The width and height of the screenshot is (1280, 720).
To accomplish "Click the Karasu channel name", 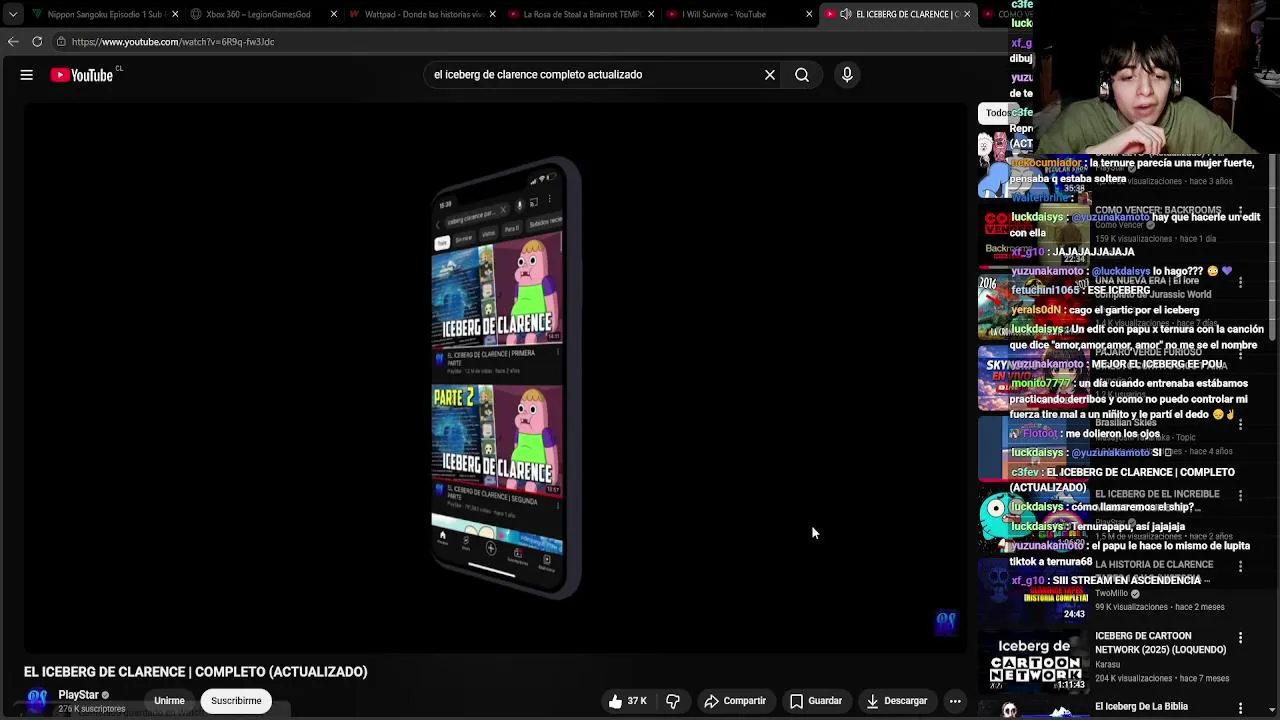I will tap(1107, 664).
